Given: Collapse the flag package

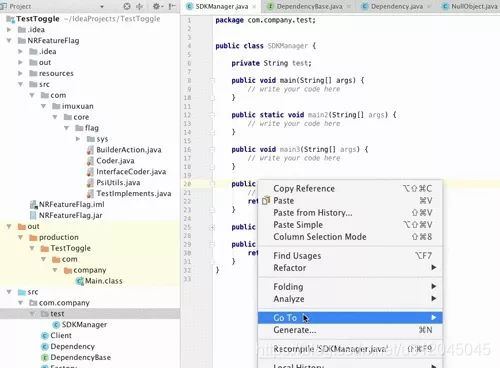Looking at the screenshot, I should click(x=66, y=128).
